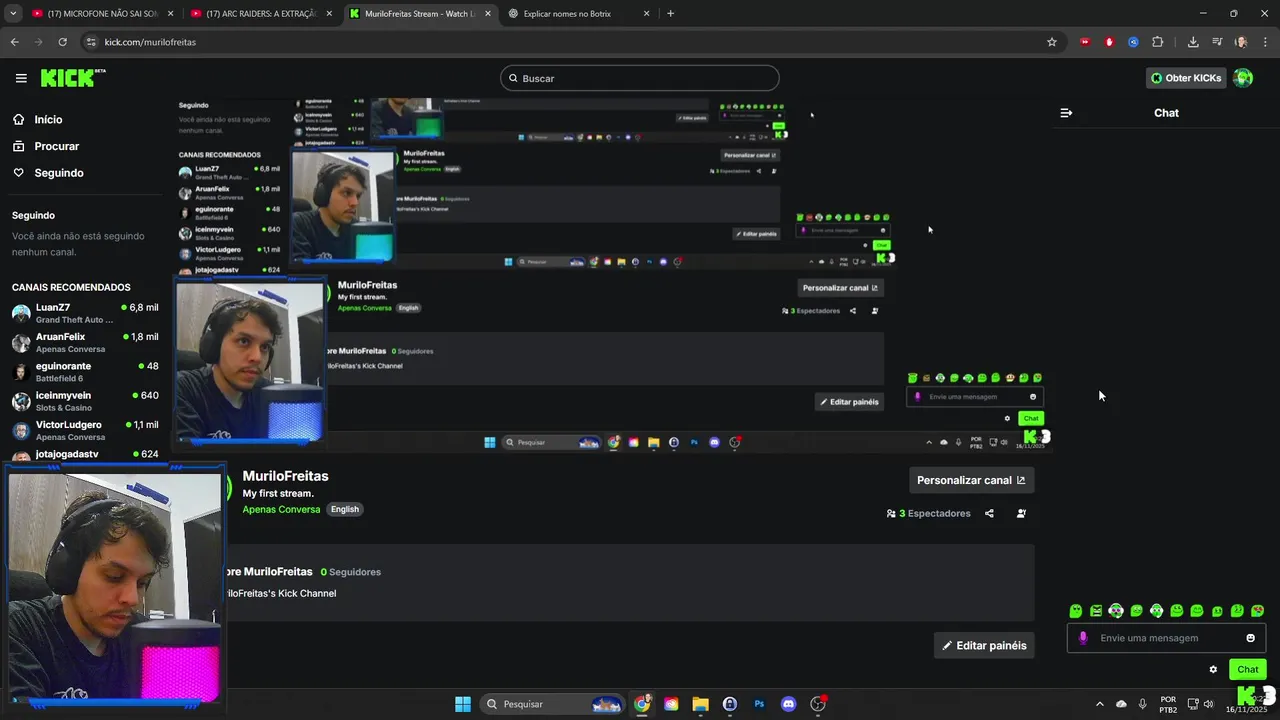
Task: Click the stream video preview area
Action: [610, 275]
